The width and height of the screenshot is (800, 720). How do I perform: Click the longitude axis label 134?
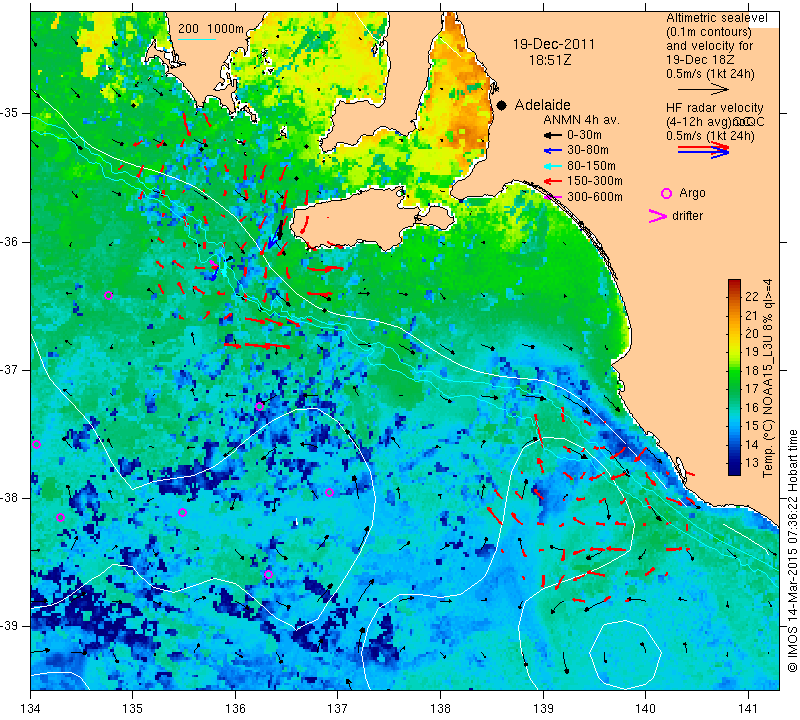tap(31, 709)
